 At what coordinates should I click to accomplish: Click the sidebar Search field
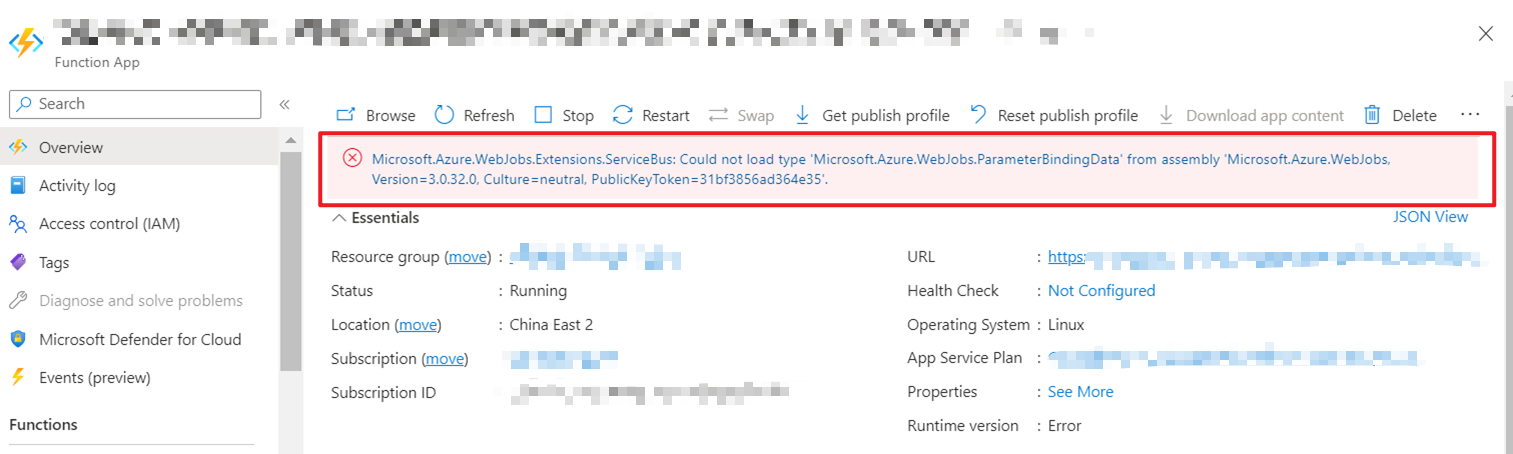pyautogui.click(x=135, y=104)
